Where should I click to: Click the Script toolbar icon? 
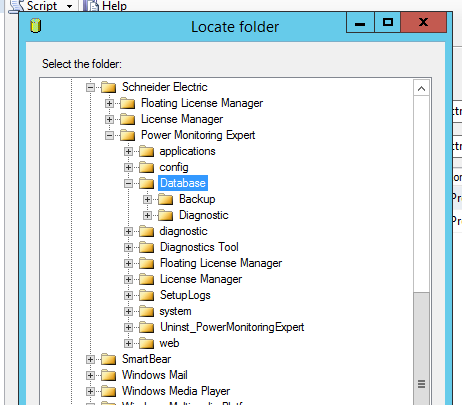(x=16, y=6)
